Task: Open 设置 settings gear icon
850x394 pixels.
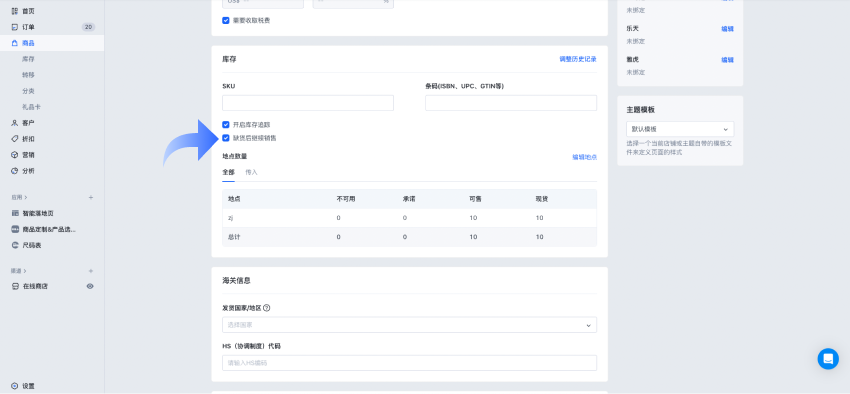Action: 15,386
